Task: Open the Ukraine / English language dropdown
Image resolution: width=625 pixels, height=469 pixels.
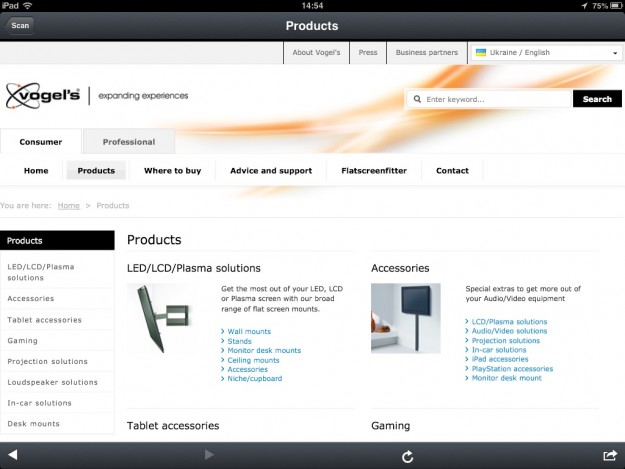Action: point(546,53)
